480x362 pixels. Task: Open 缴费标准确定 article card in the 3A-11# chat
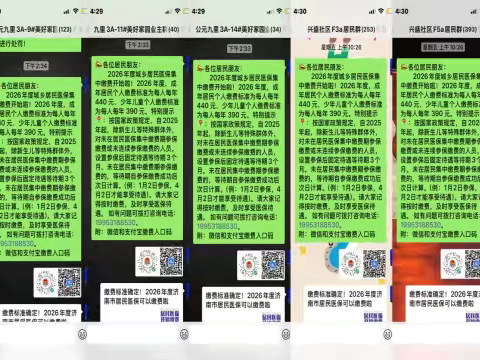pos(142,302)
